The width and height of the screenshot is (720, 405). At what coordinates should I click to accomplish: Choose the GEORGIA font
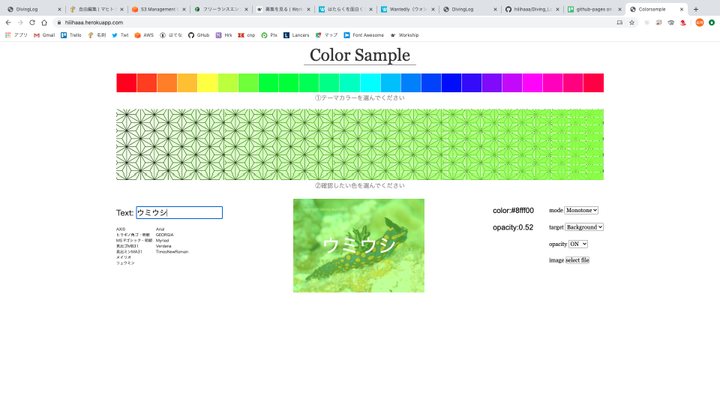[164, 235]
